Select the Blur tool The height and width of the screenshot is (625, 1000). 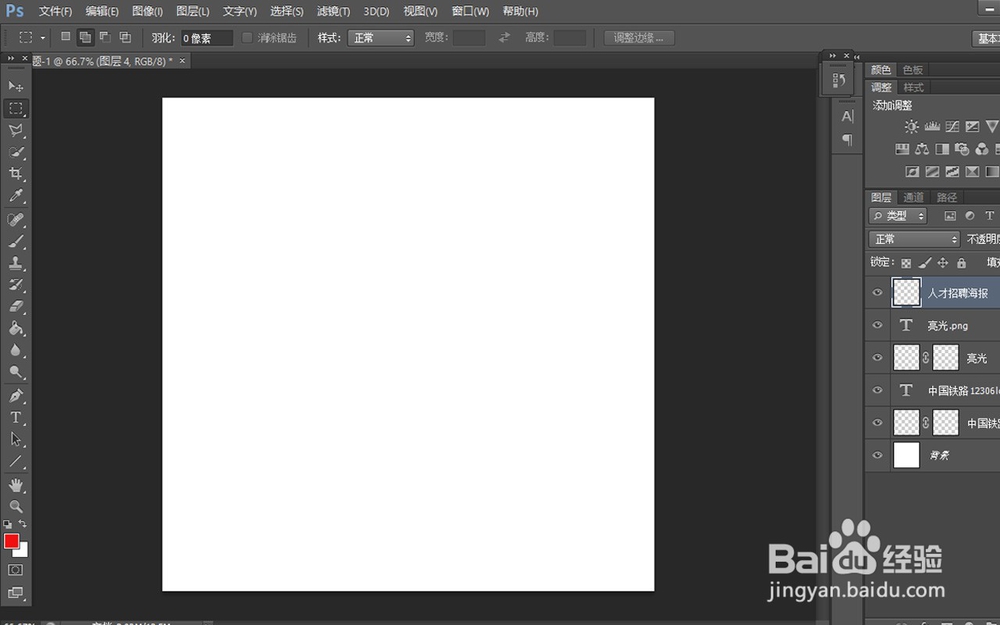(15, 350)
